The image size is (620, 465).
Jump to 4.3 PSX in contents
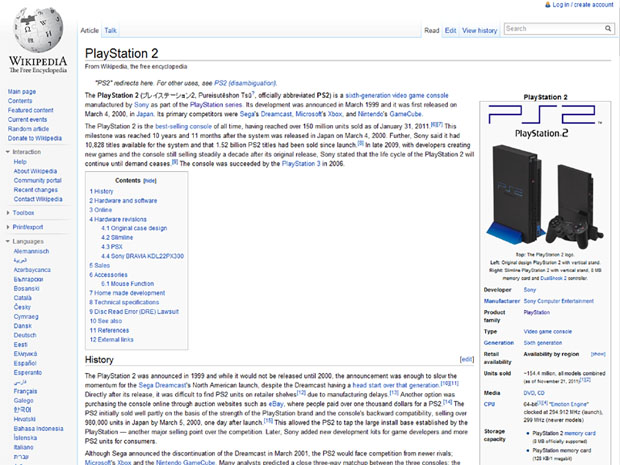pyautogui.click(x=112, y=246)
